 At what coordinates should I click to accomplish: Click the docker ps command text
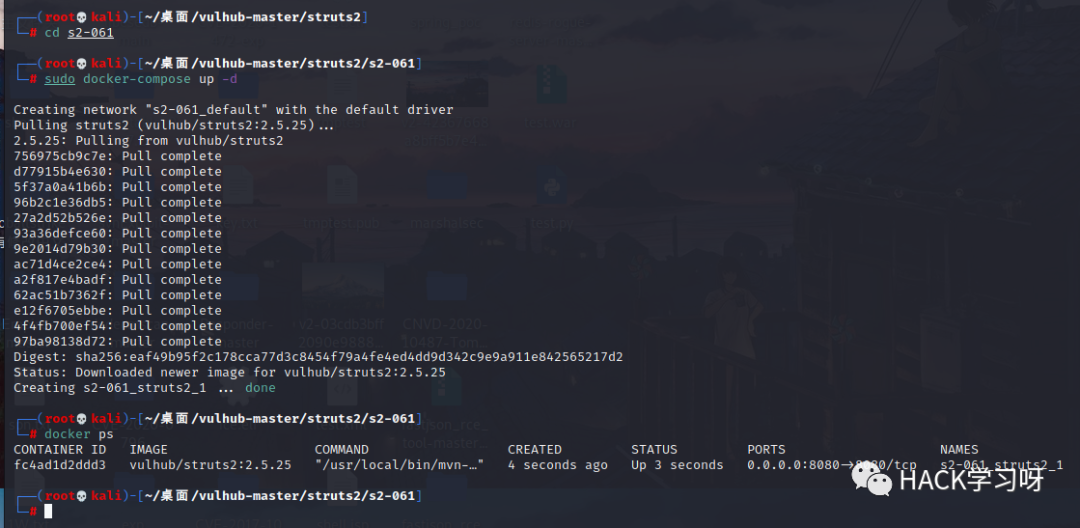tap(79, 434)
